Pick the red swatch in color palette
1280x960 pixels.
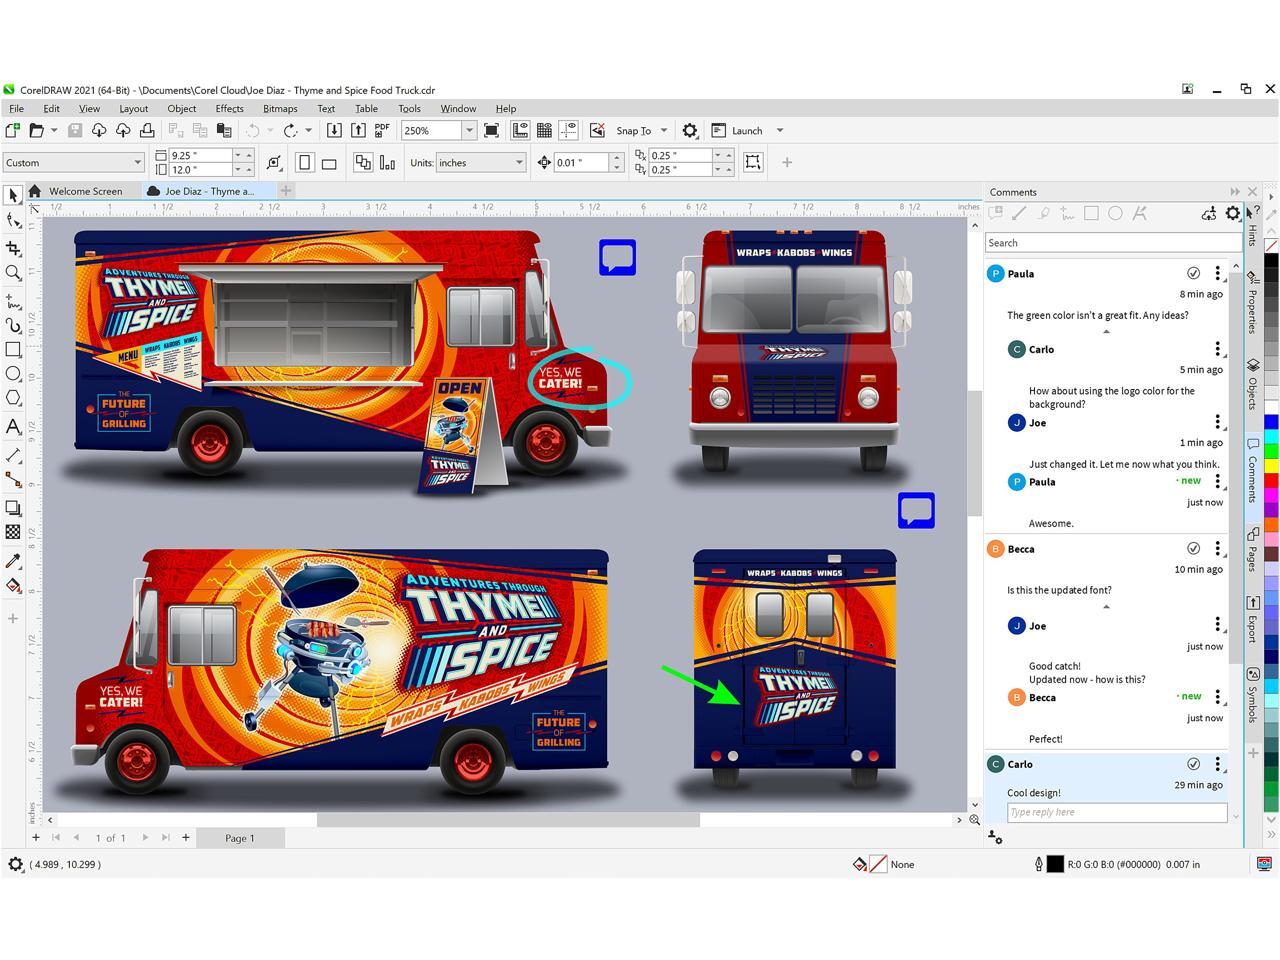pos(1271,481)
